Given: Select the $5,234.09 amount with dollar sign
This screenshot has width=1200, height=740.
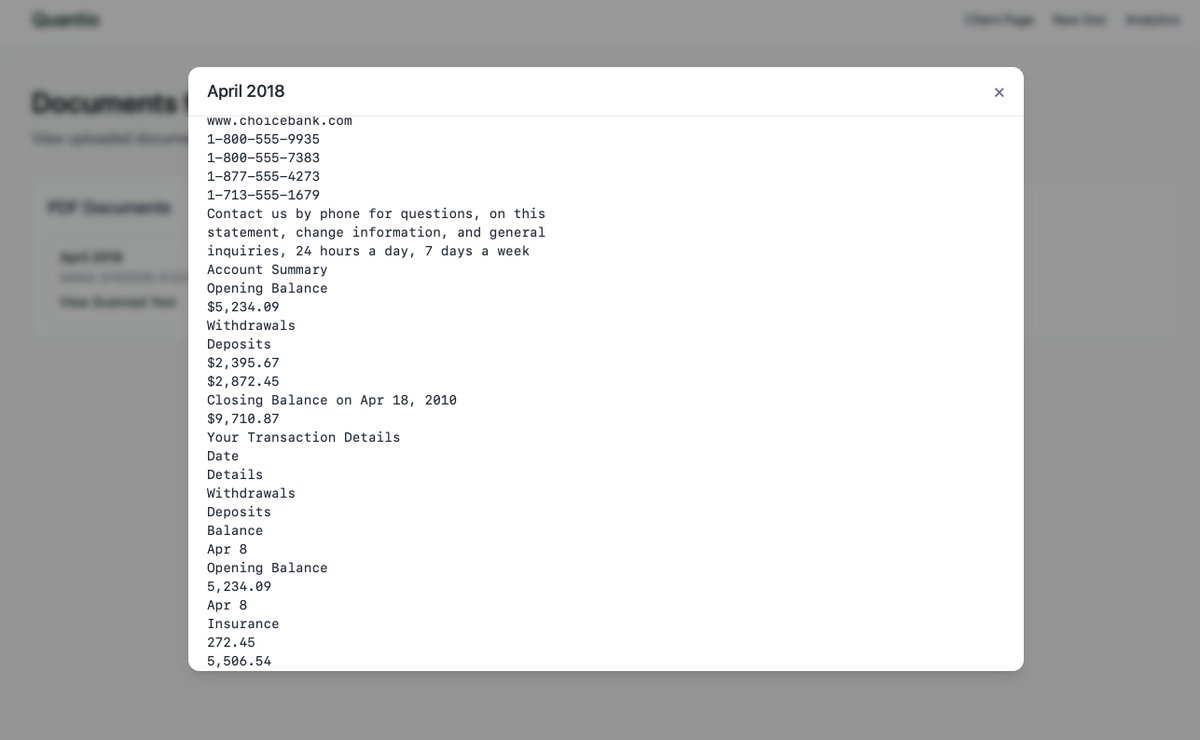Looking at the screenshot, I should [244, 307].
